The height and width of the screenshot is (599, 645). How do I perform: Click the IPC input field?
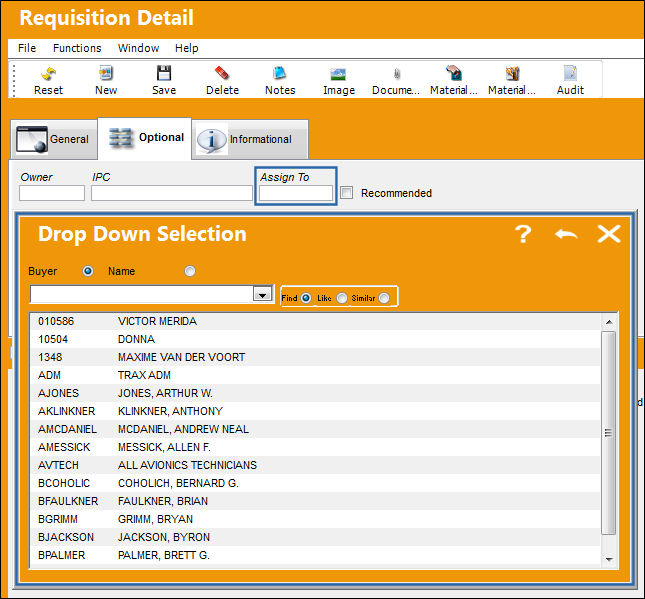pos(172,193)
